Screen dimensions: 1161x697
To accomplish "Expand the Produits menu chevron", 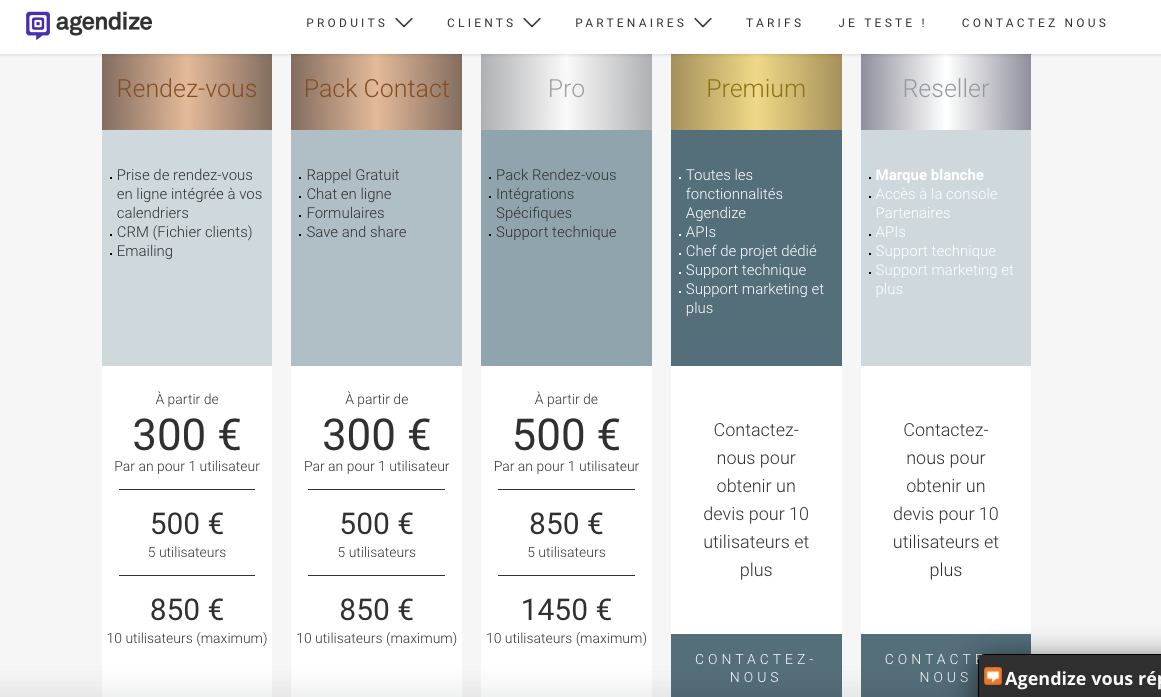I will 404,23.
